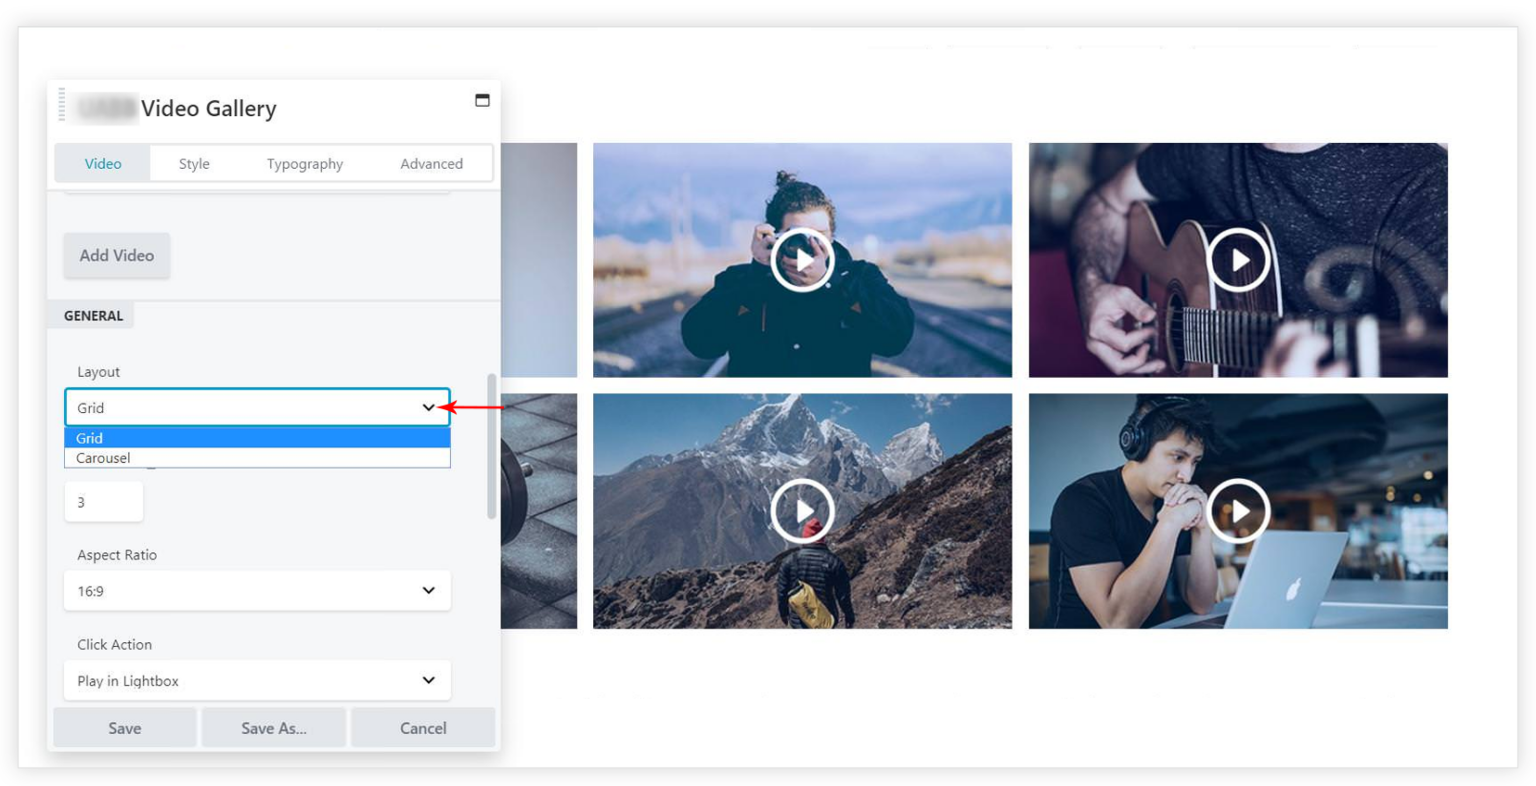Play the acoustic guitar video
The height and width of the screenshot is (786, 1536).
(x=1238, y=259)
